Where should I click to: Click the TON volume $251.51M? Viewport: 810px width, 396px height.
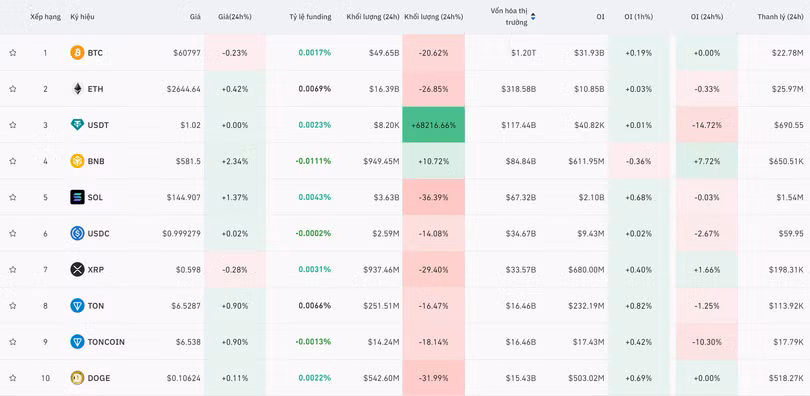pyautogui.click(x=381, y=306)
